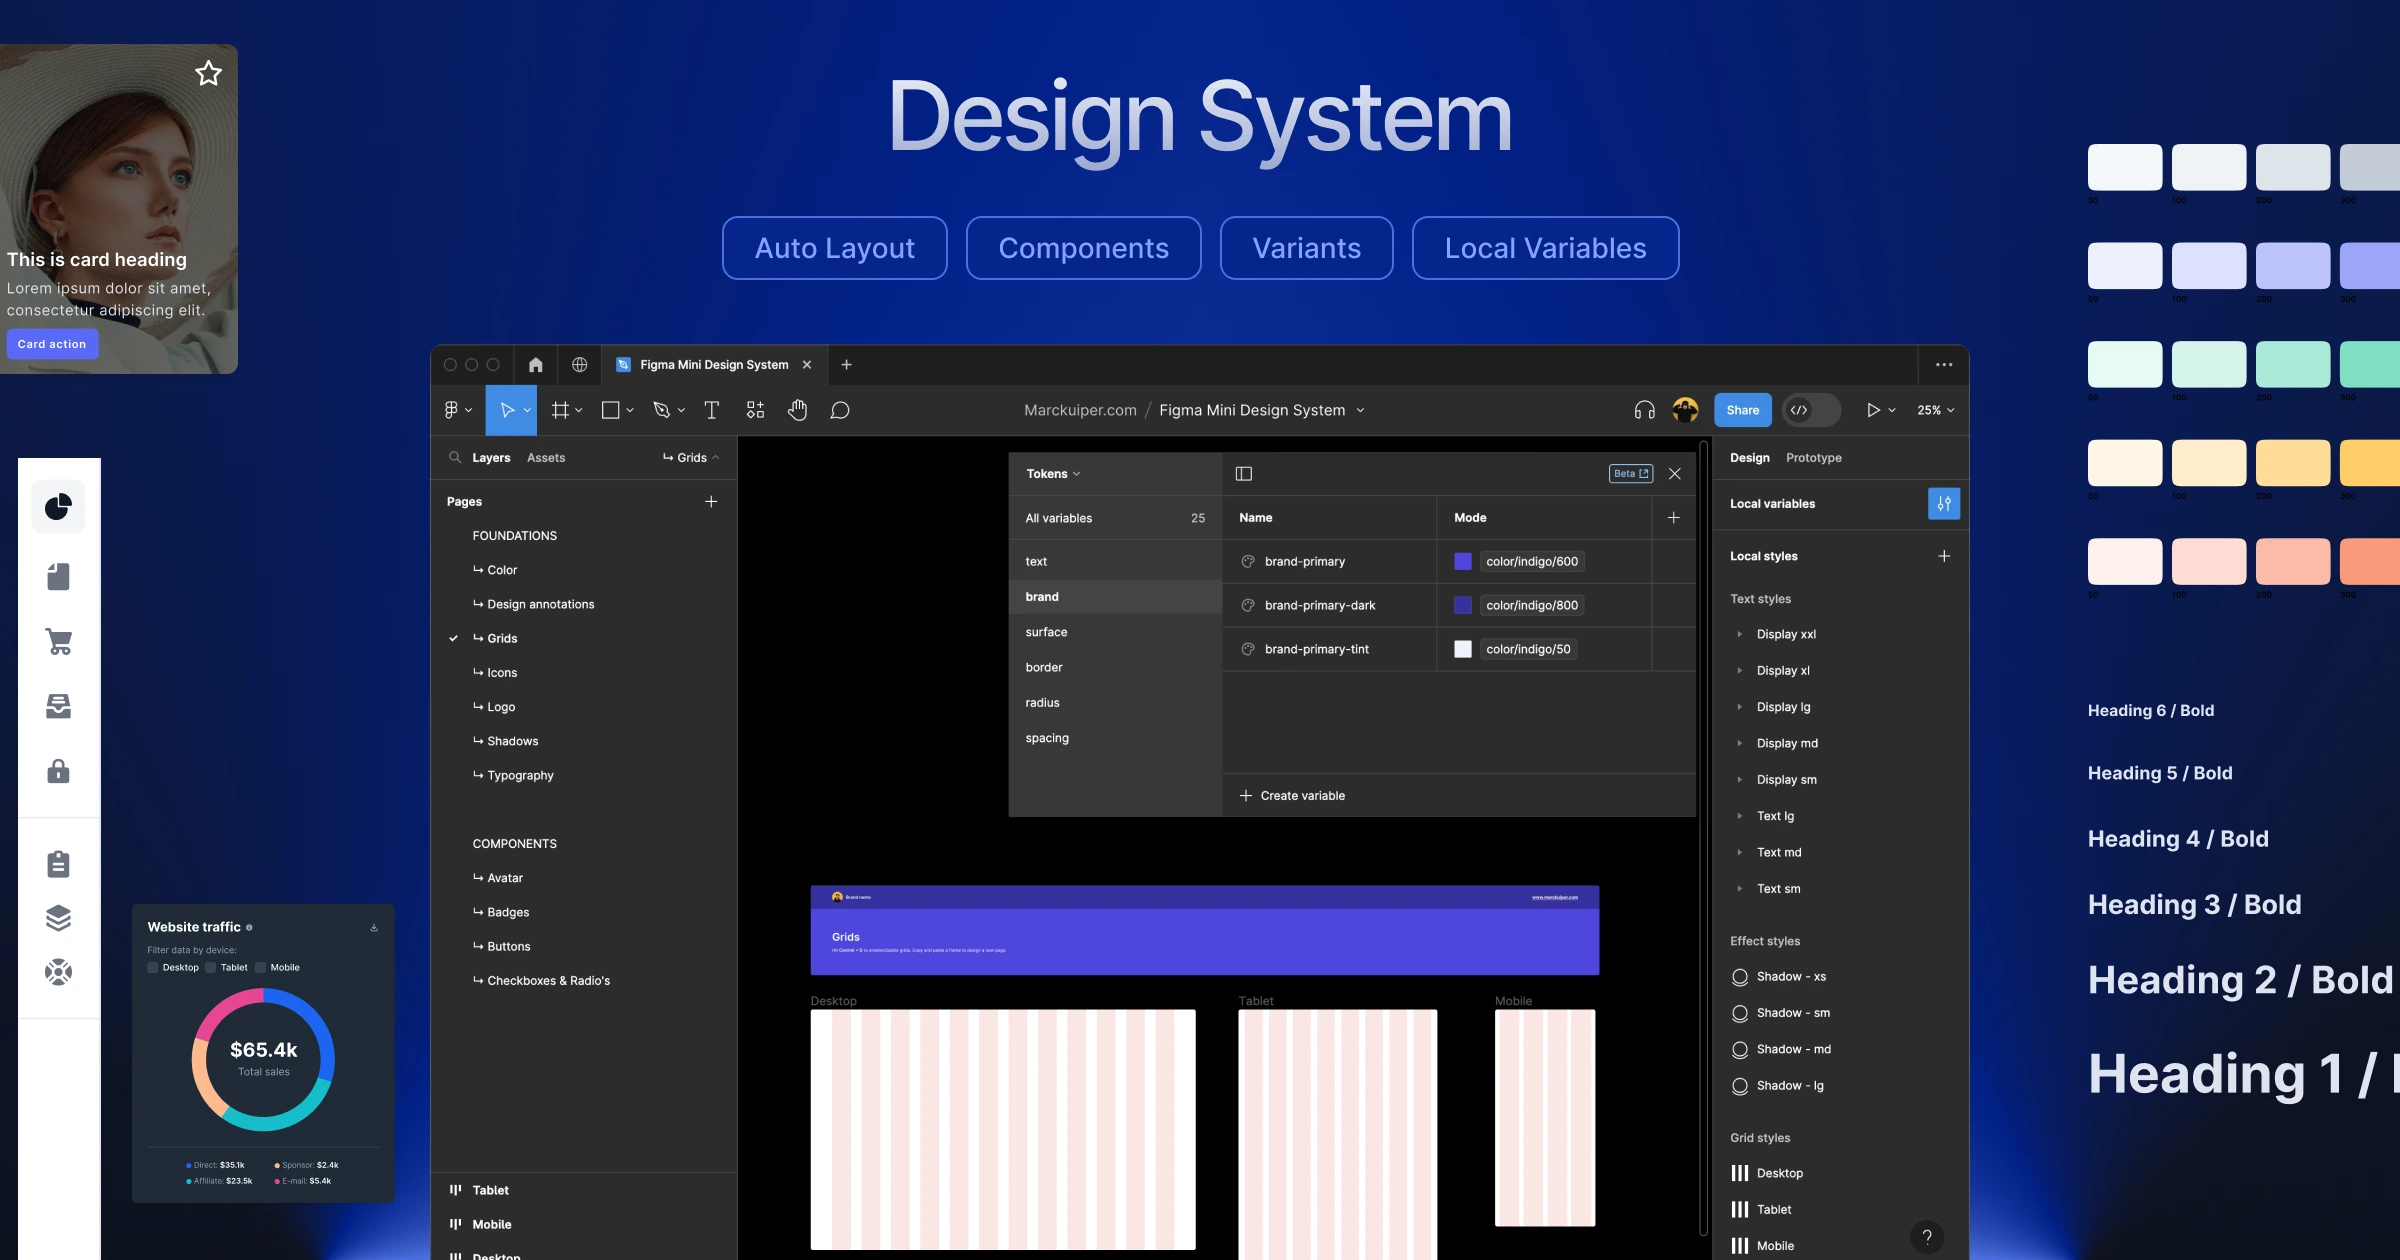Click the pie chart sidebar icon
Image resolution: width=2400 pixels, height=1260 pixels.
click(59, 507)
